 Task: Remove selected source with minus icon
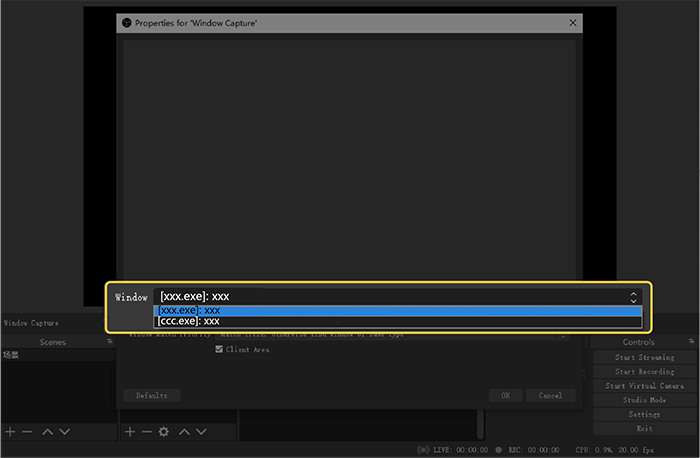tap(146, 432)
